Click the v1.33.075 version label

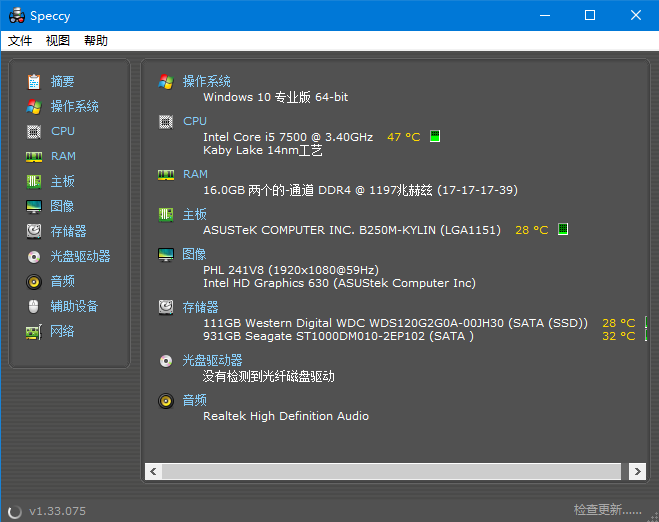click(x=58, y=511)
